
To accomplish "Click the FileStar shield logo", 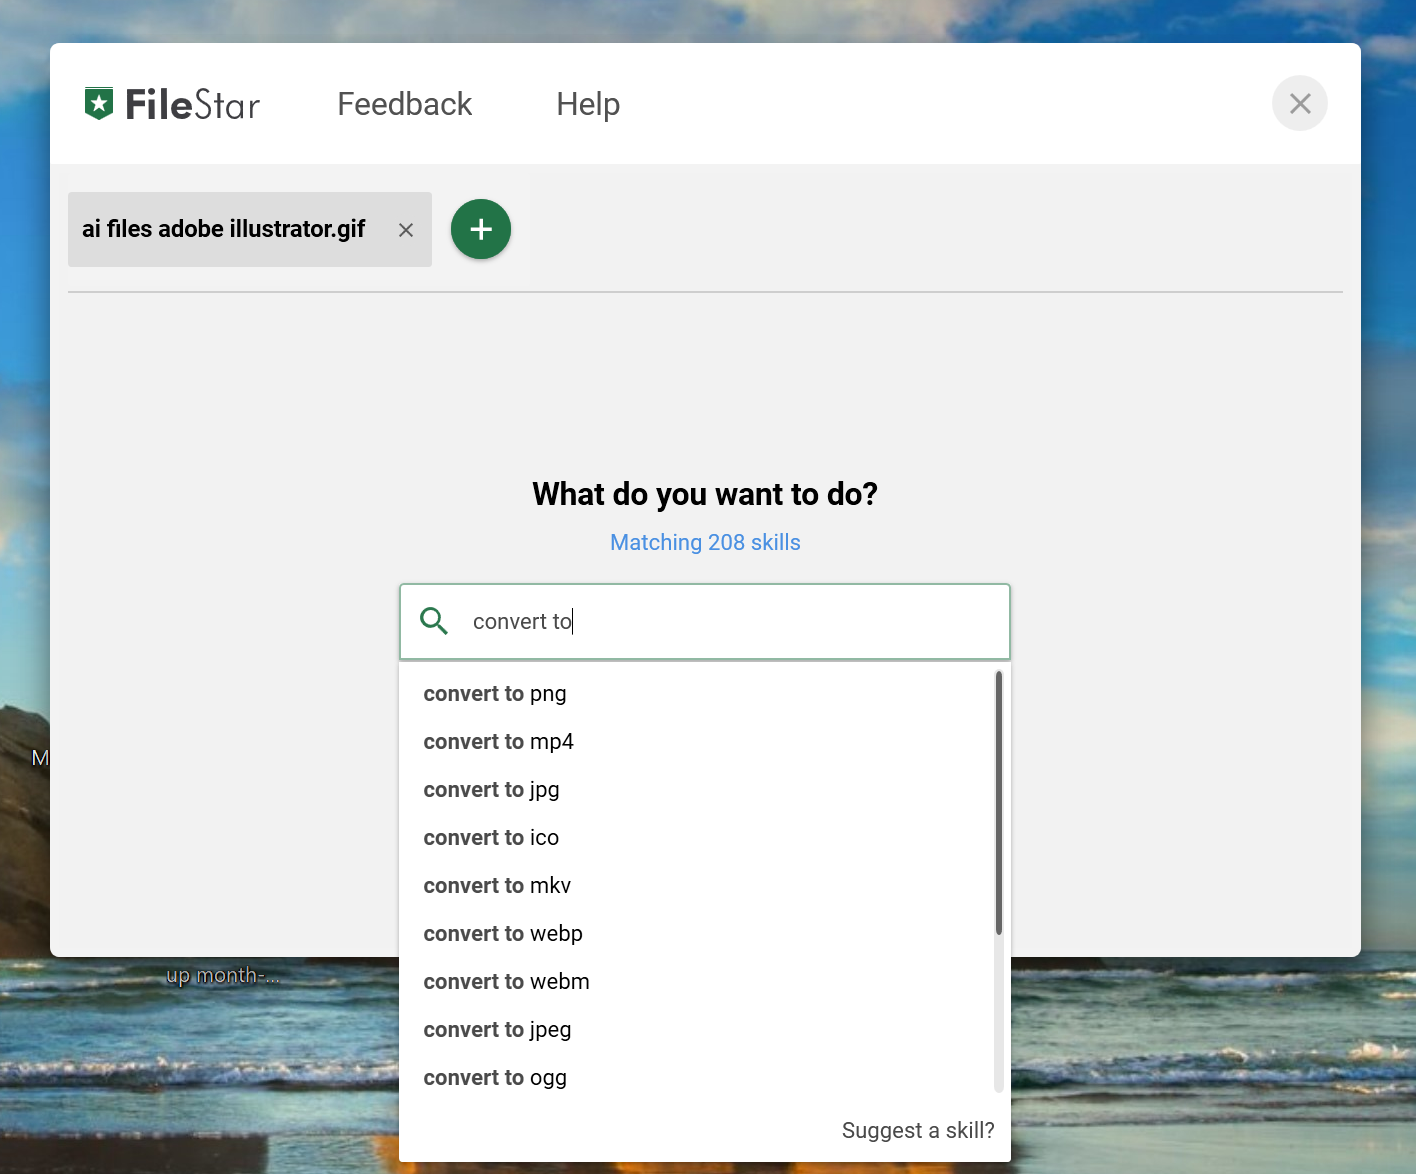I will pos(99,104).
